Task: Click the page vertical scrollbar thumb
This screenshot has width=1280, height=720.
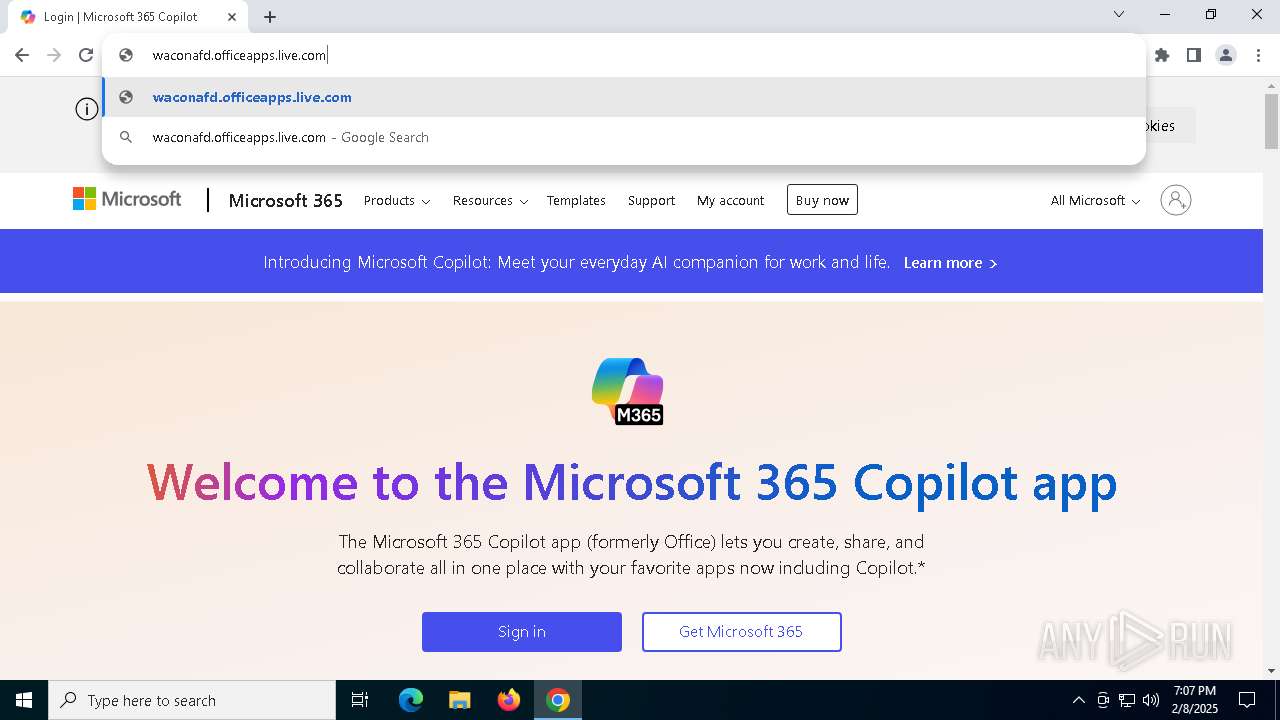Action: (1271, 122)
